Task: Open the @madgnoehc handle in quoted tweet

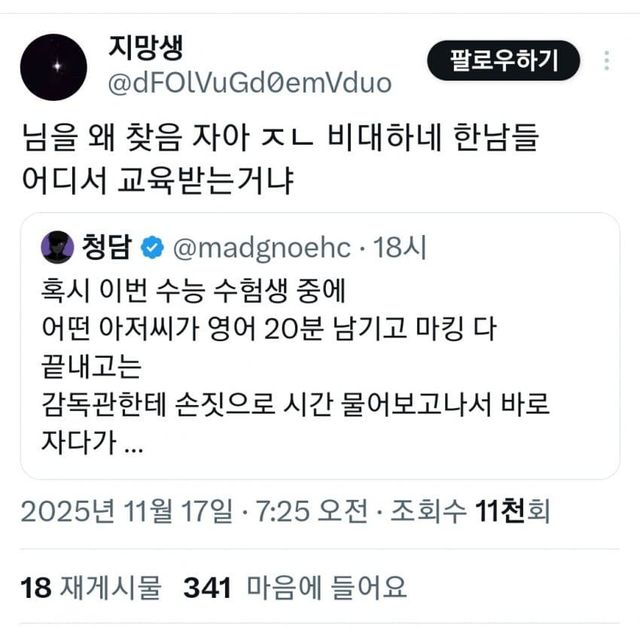Action: 262,248
